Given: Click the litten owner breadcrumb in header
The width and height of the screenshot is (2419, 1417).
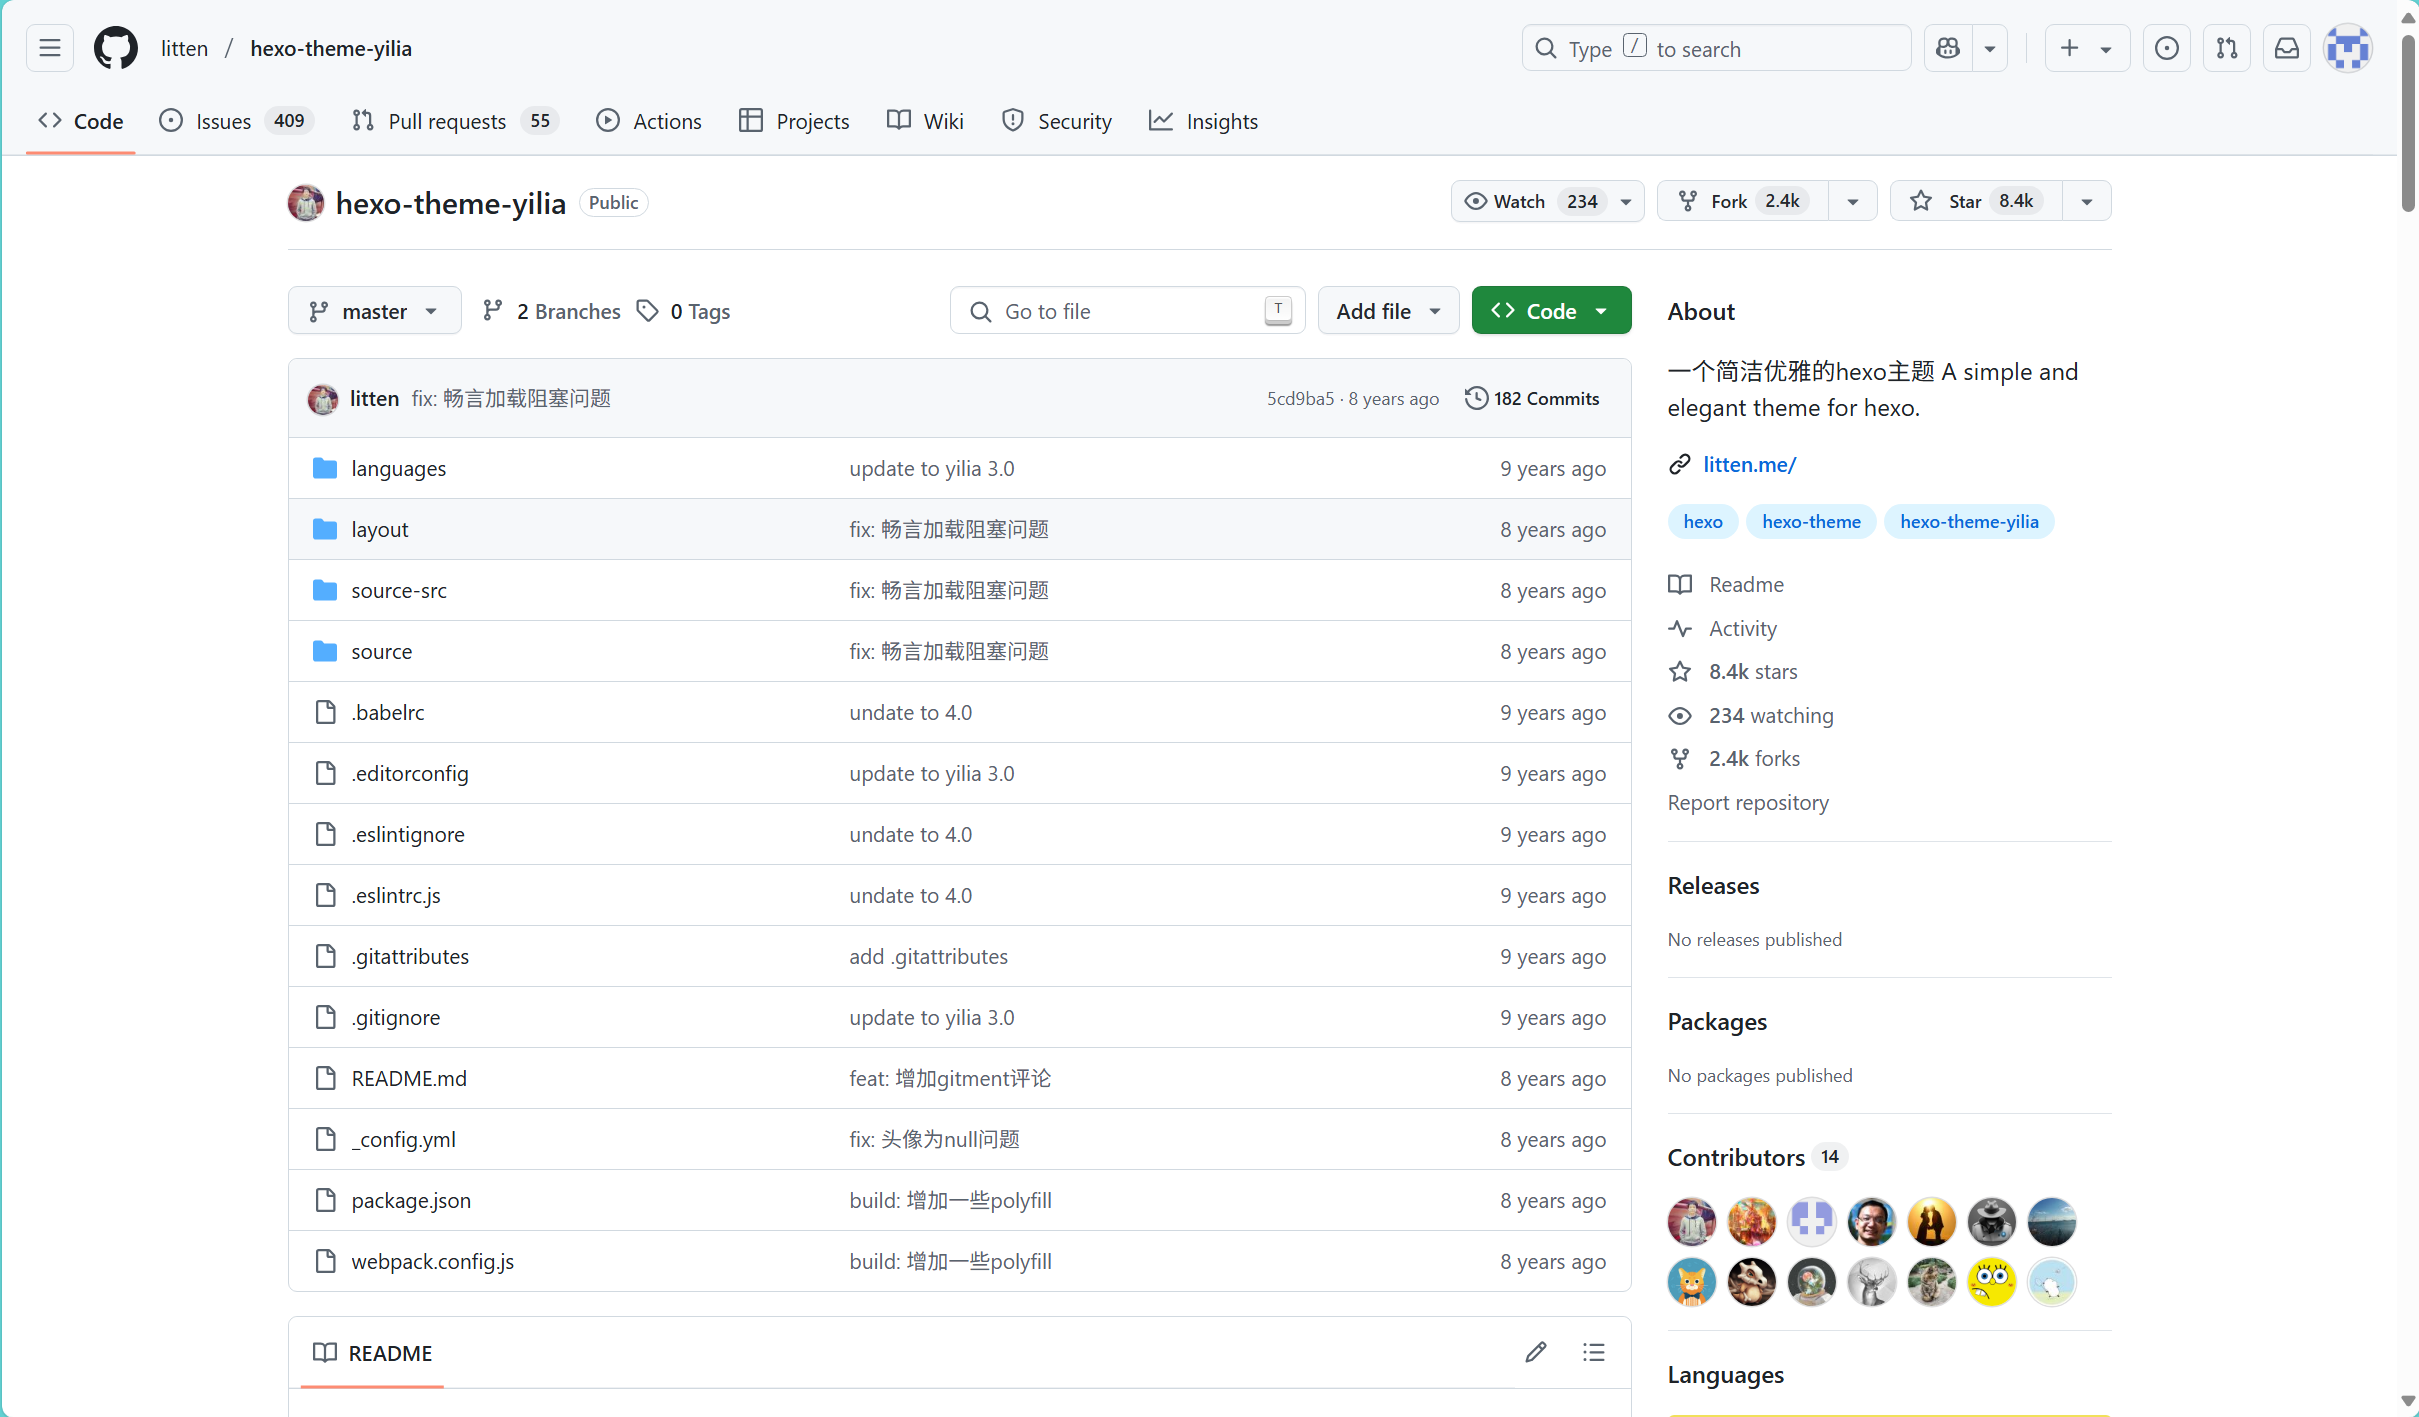Looking at the screenshot, I should 185,48.
